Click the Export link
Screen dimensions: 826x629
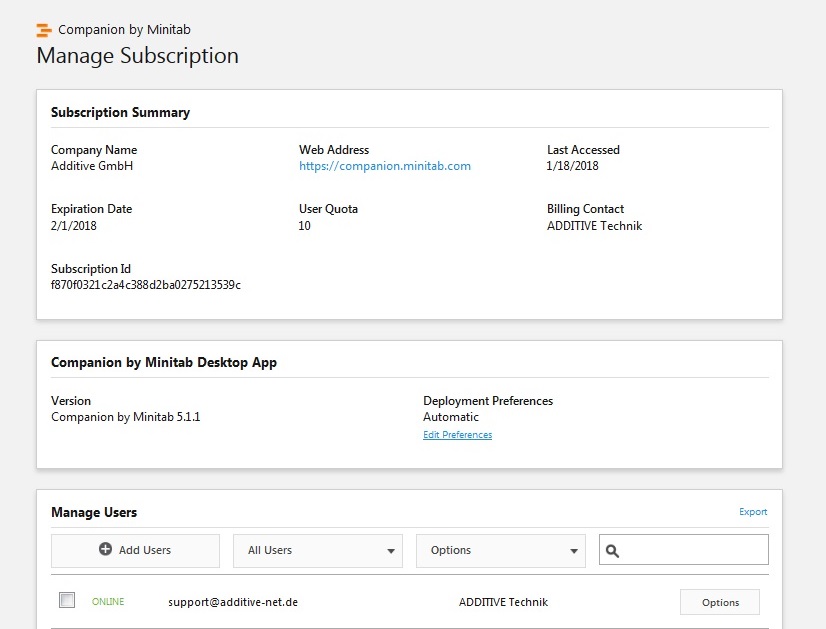point(753,512)
